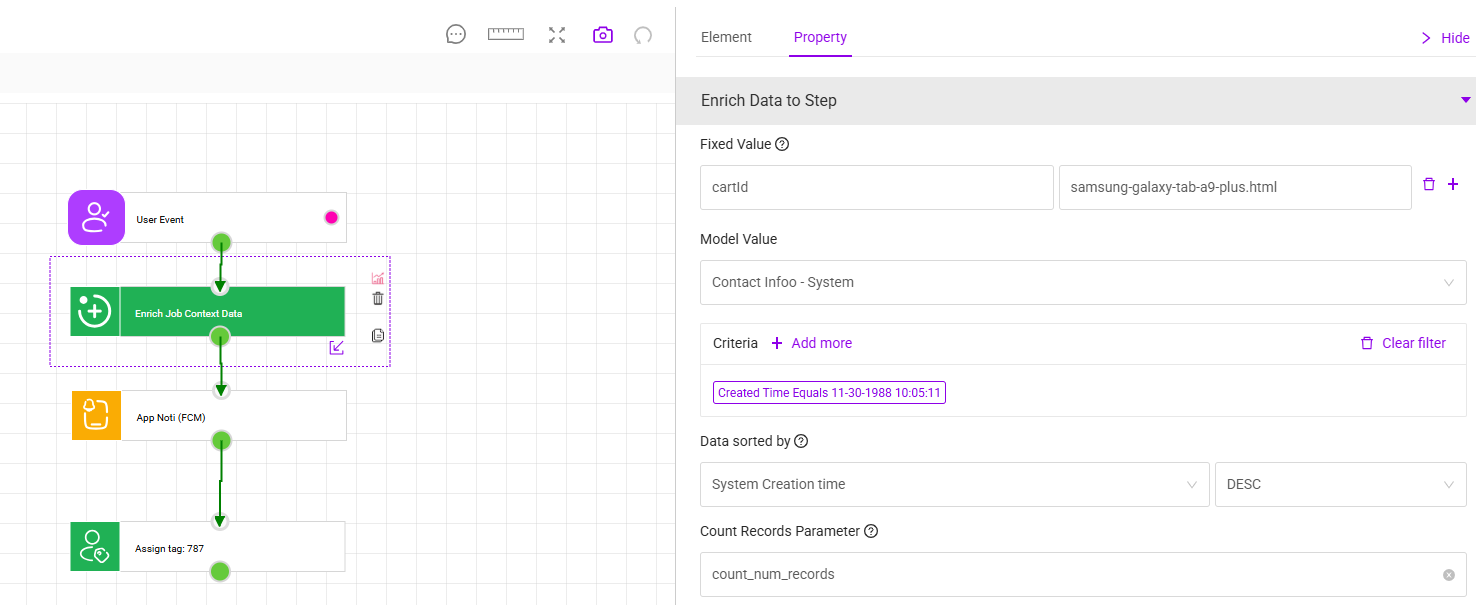Delete the Enrich Job Context Data node
This screenshot has width=1476, height=605.
[x=377, y=298]
